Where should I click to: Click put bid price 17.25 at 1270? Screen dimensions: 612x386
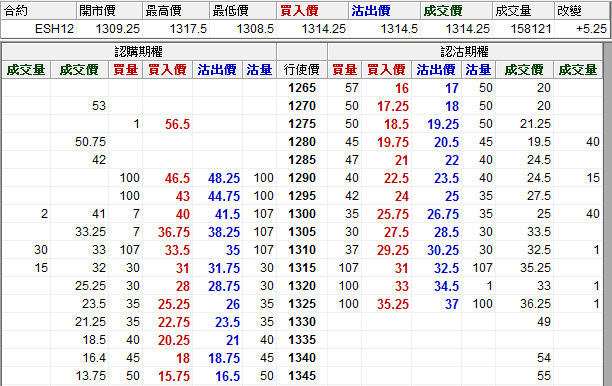pos(393,106)
